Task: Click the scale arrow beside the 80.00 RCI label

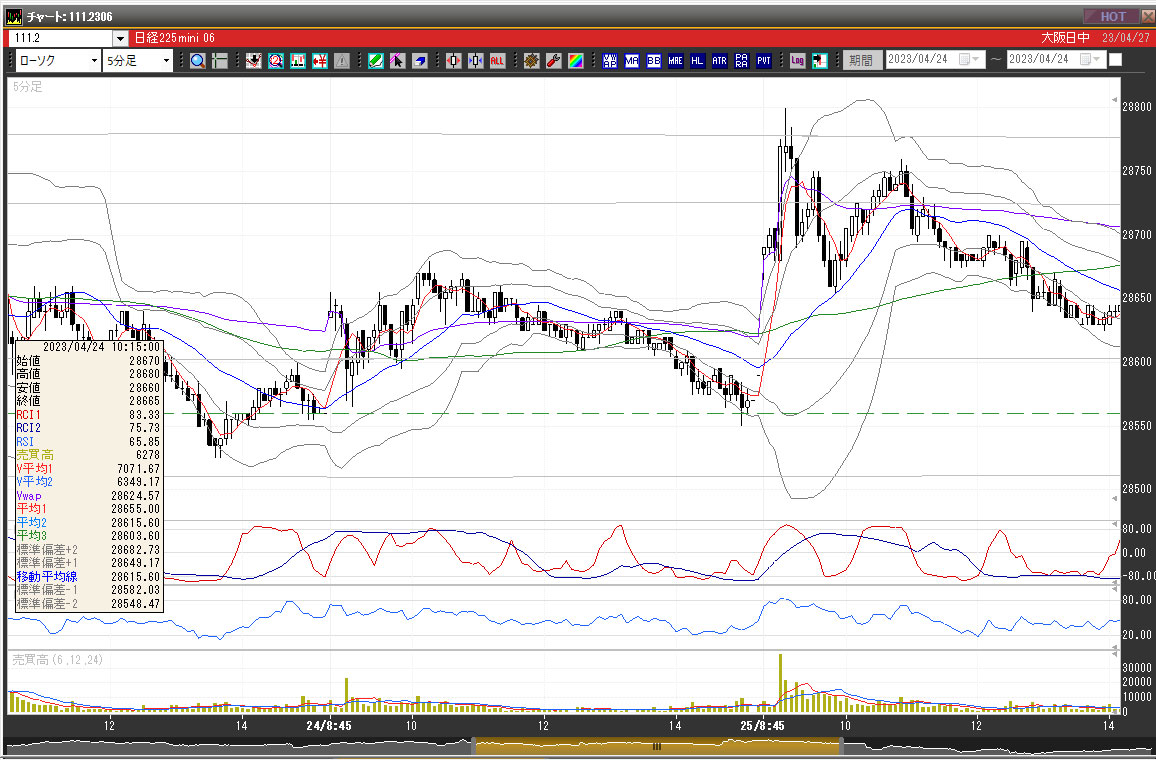Action: point(1115,523)
